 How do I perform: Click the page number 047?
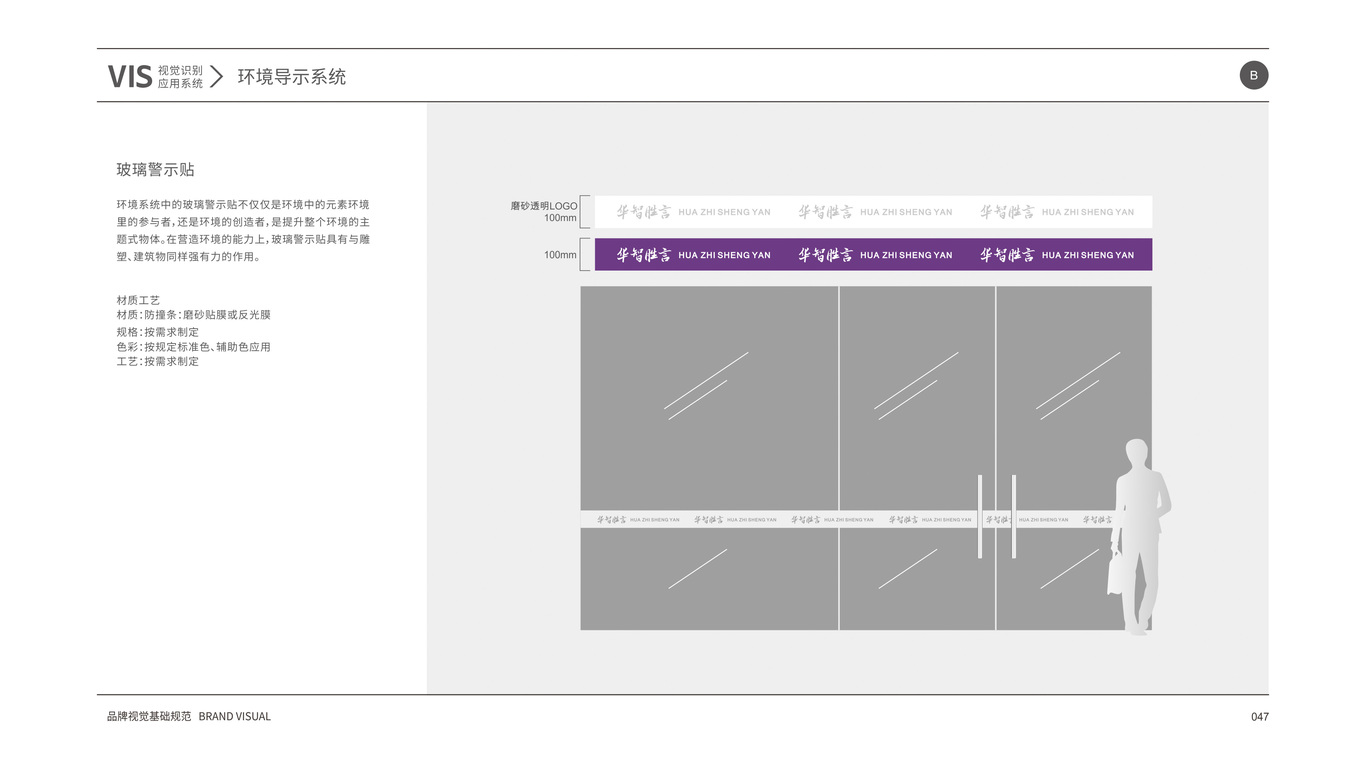(x=1259, y=716)
